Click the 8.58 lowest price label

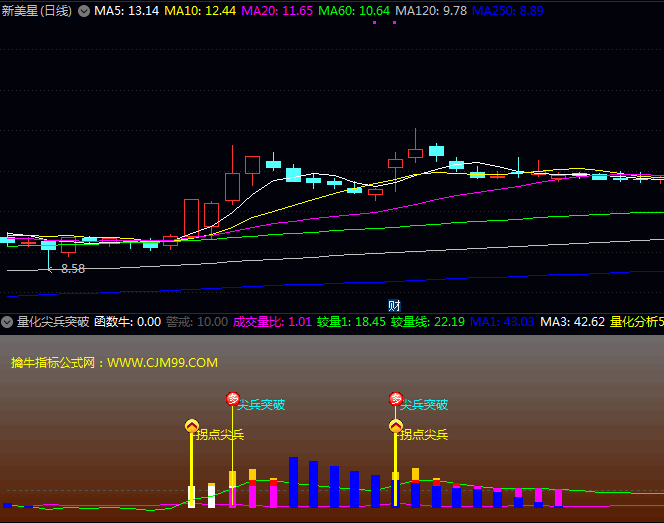click(72, 269)
